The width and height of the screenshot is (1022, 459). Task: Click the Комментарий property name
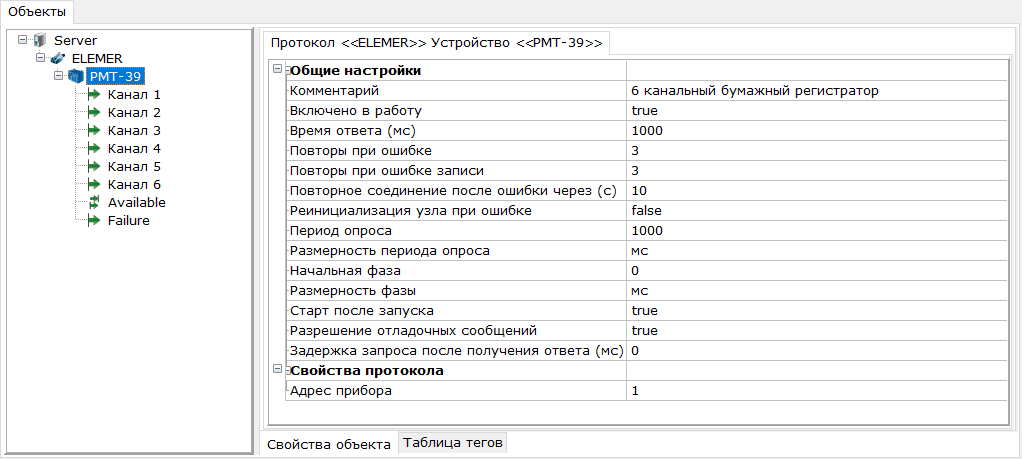(x=334, y=91)
